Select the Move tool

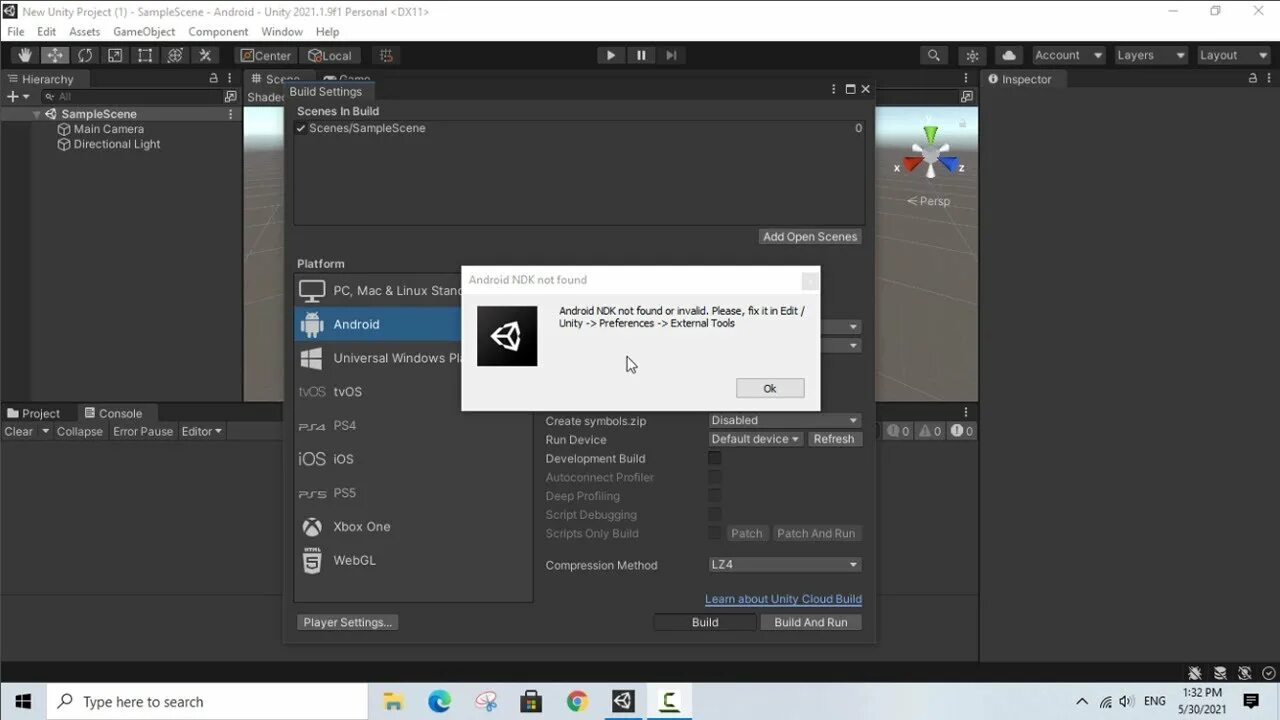(x=55, y=55)
